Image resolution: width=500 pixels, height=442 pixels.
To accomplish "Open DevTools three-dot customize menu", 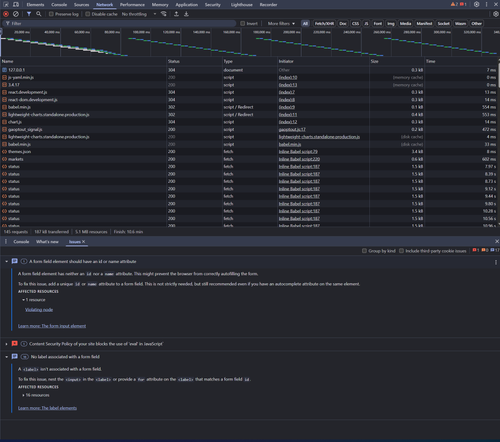I will pyautogui.click(x=487, y=4).
